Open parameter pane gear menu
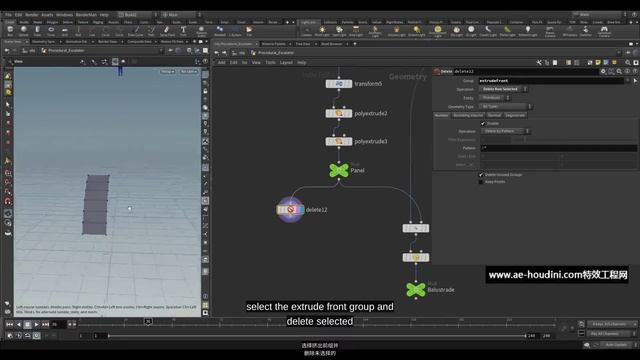Screen dimensions: 640x360 coord(603,71)
